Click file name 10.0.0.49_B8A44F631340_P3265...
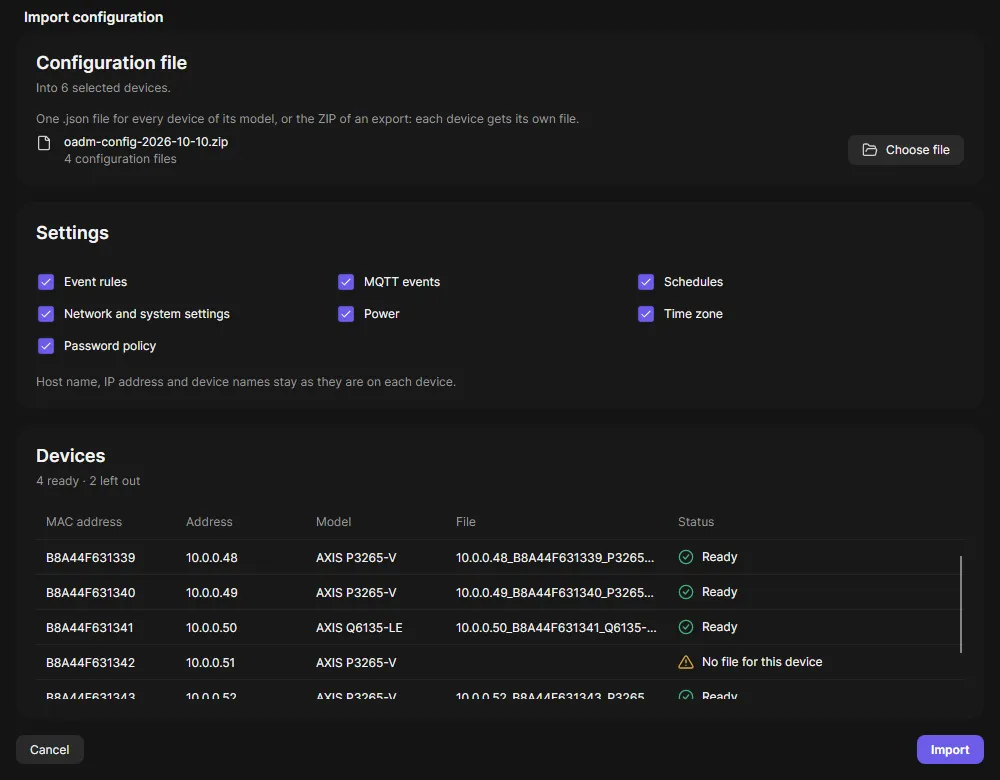Image resolution: width=1000 pixels, height=780 pixels. pos(555,592)
